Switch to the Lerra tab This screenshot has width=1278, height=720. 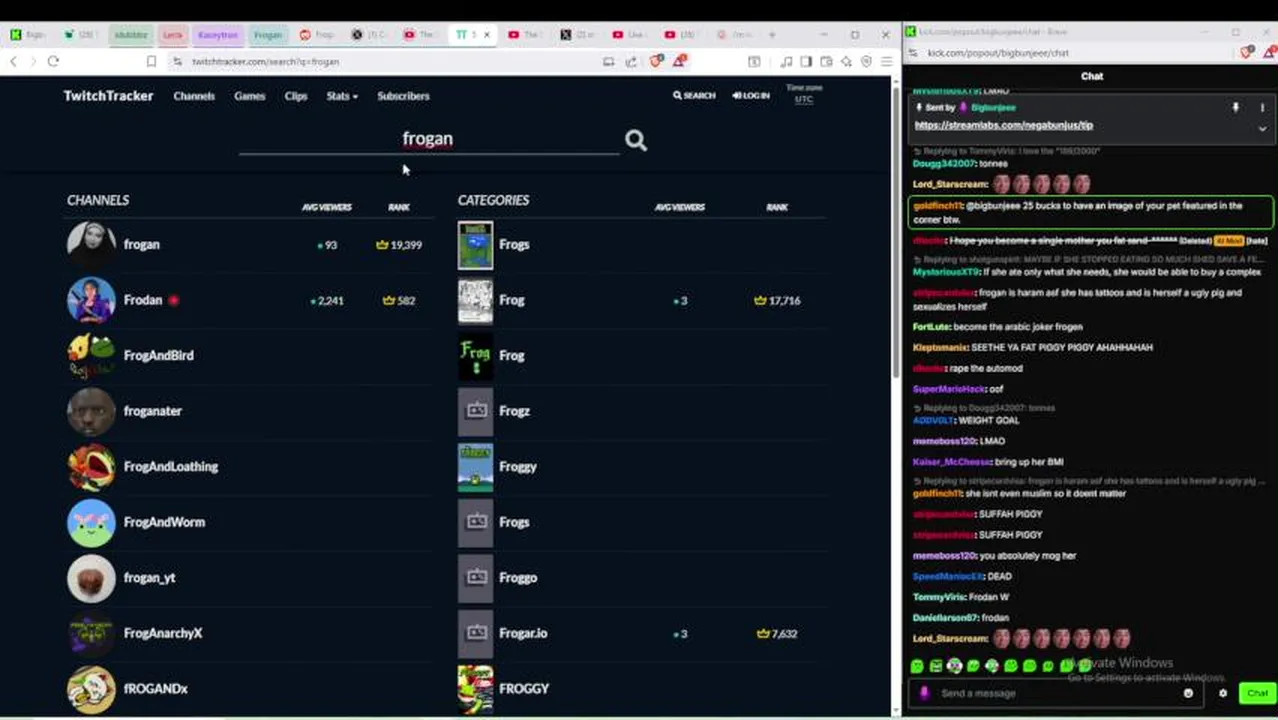tap(173, 34)
